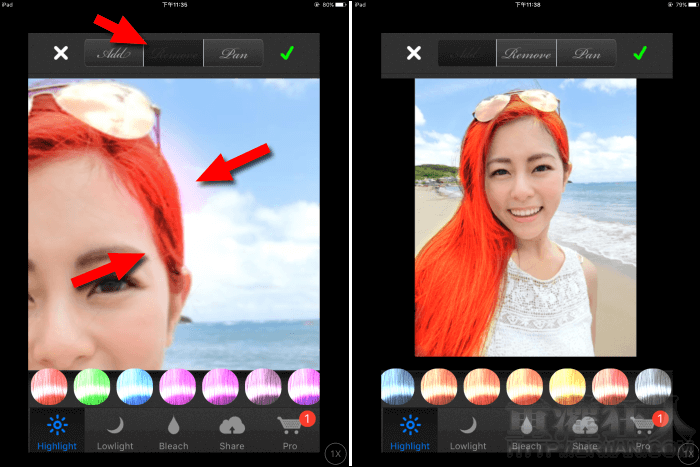This screenshot has height=467, width=700.
Task: Switch to Pan mode on left screen
Action: point(233,53)
